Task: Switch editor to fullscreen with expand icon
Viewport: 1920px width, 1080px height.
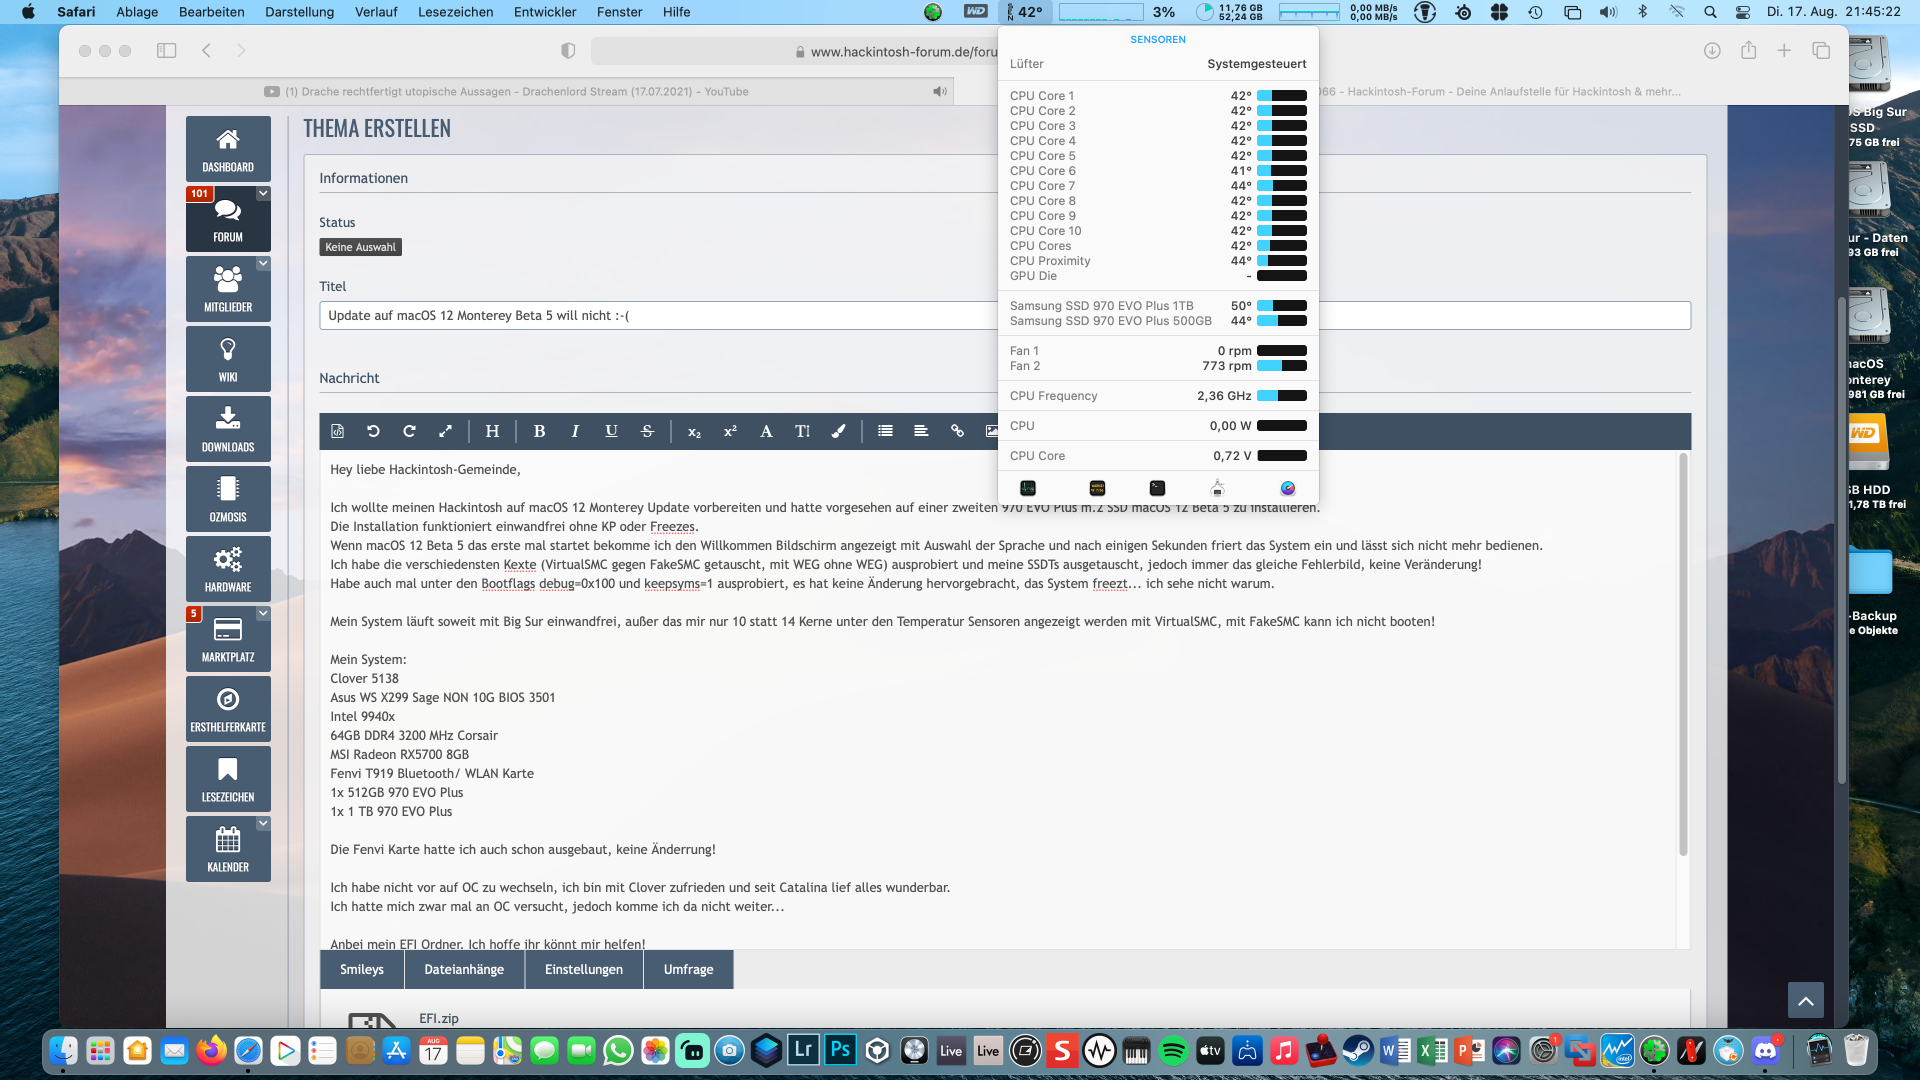Action: click(x=445, y=431)
